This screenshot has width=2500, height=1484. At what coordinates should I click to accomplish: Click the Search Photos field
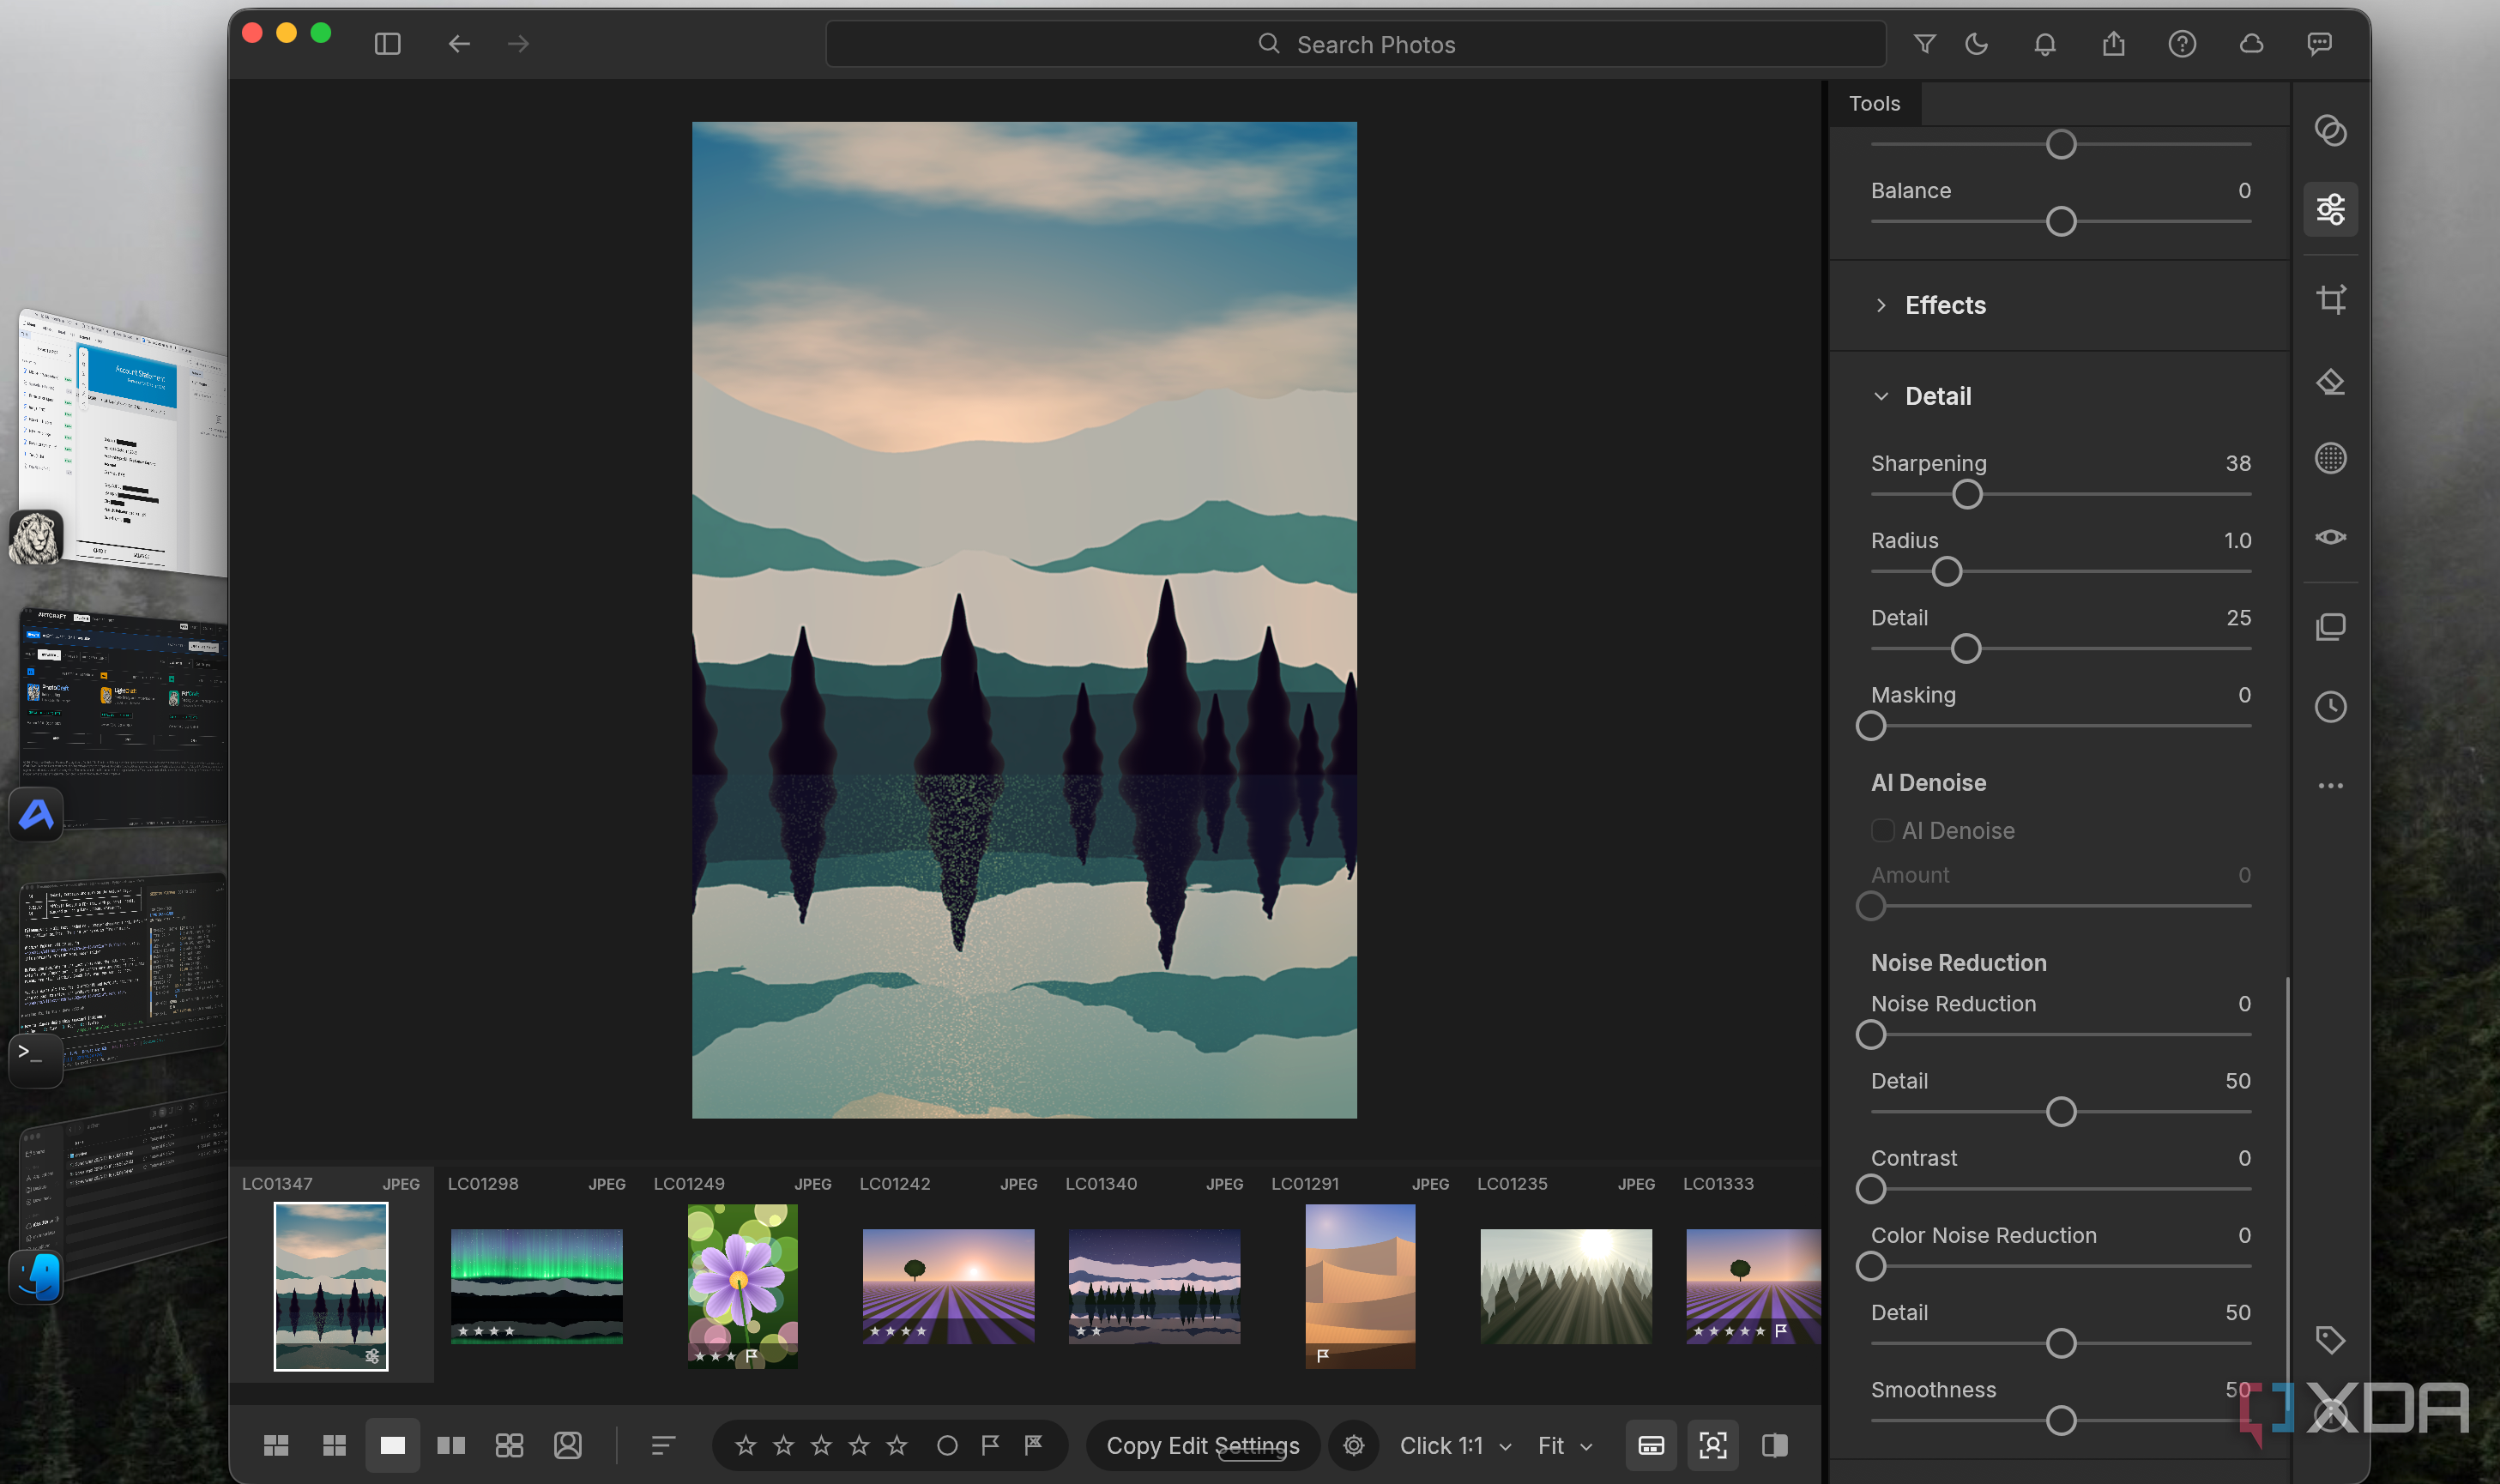1356,44
